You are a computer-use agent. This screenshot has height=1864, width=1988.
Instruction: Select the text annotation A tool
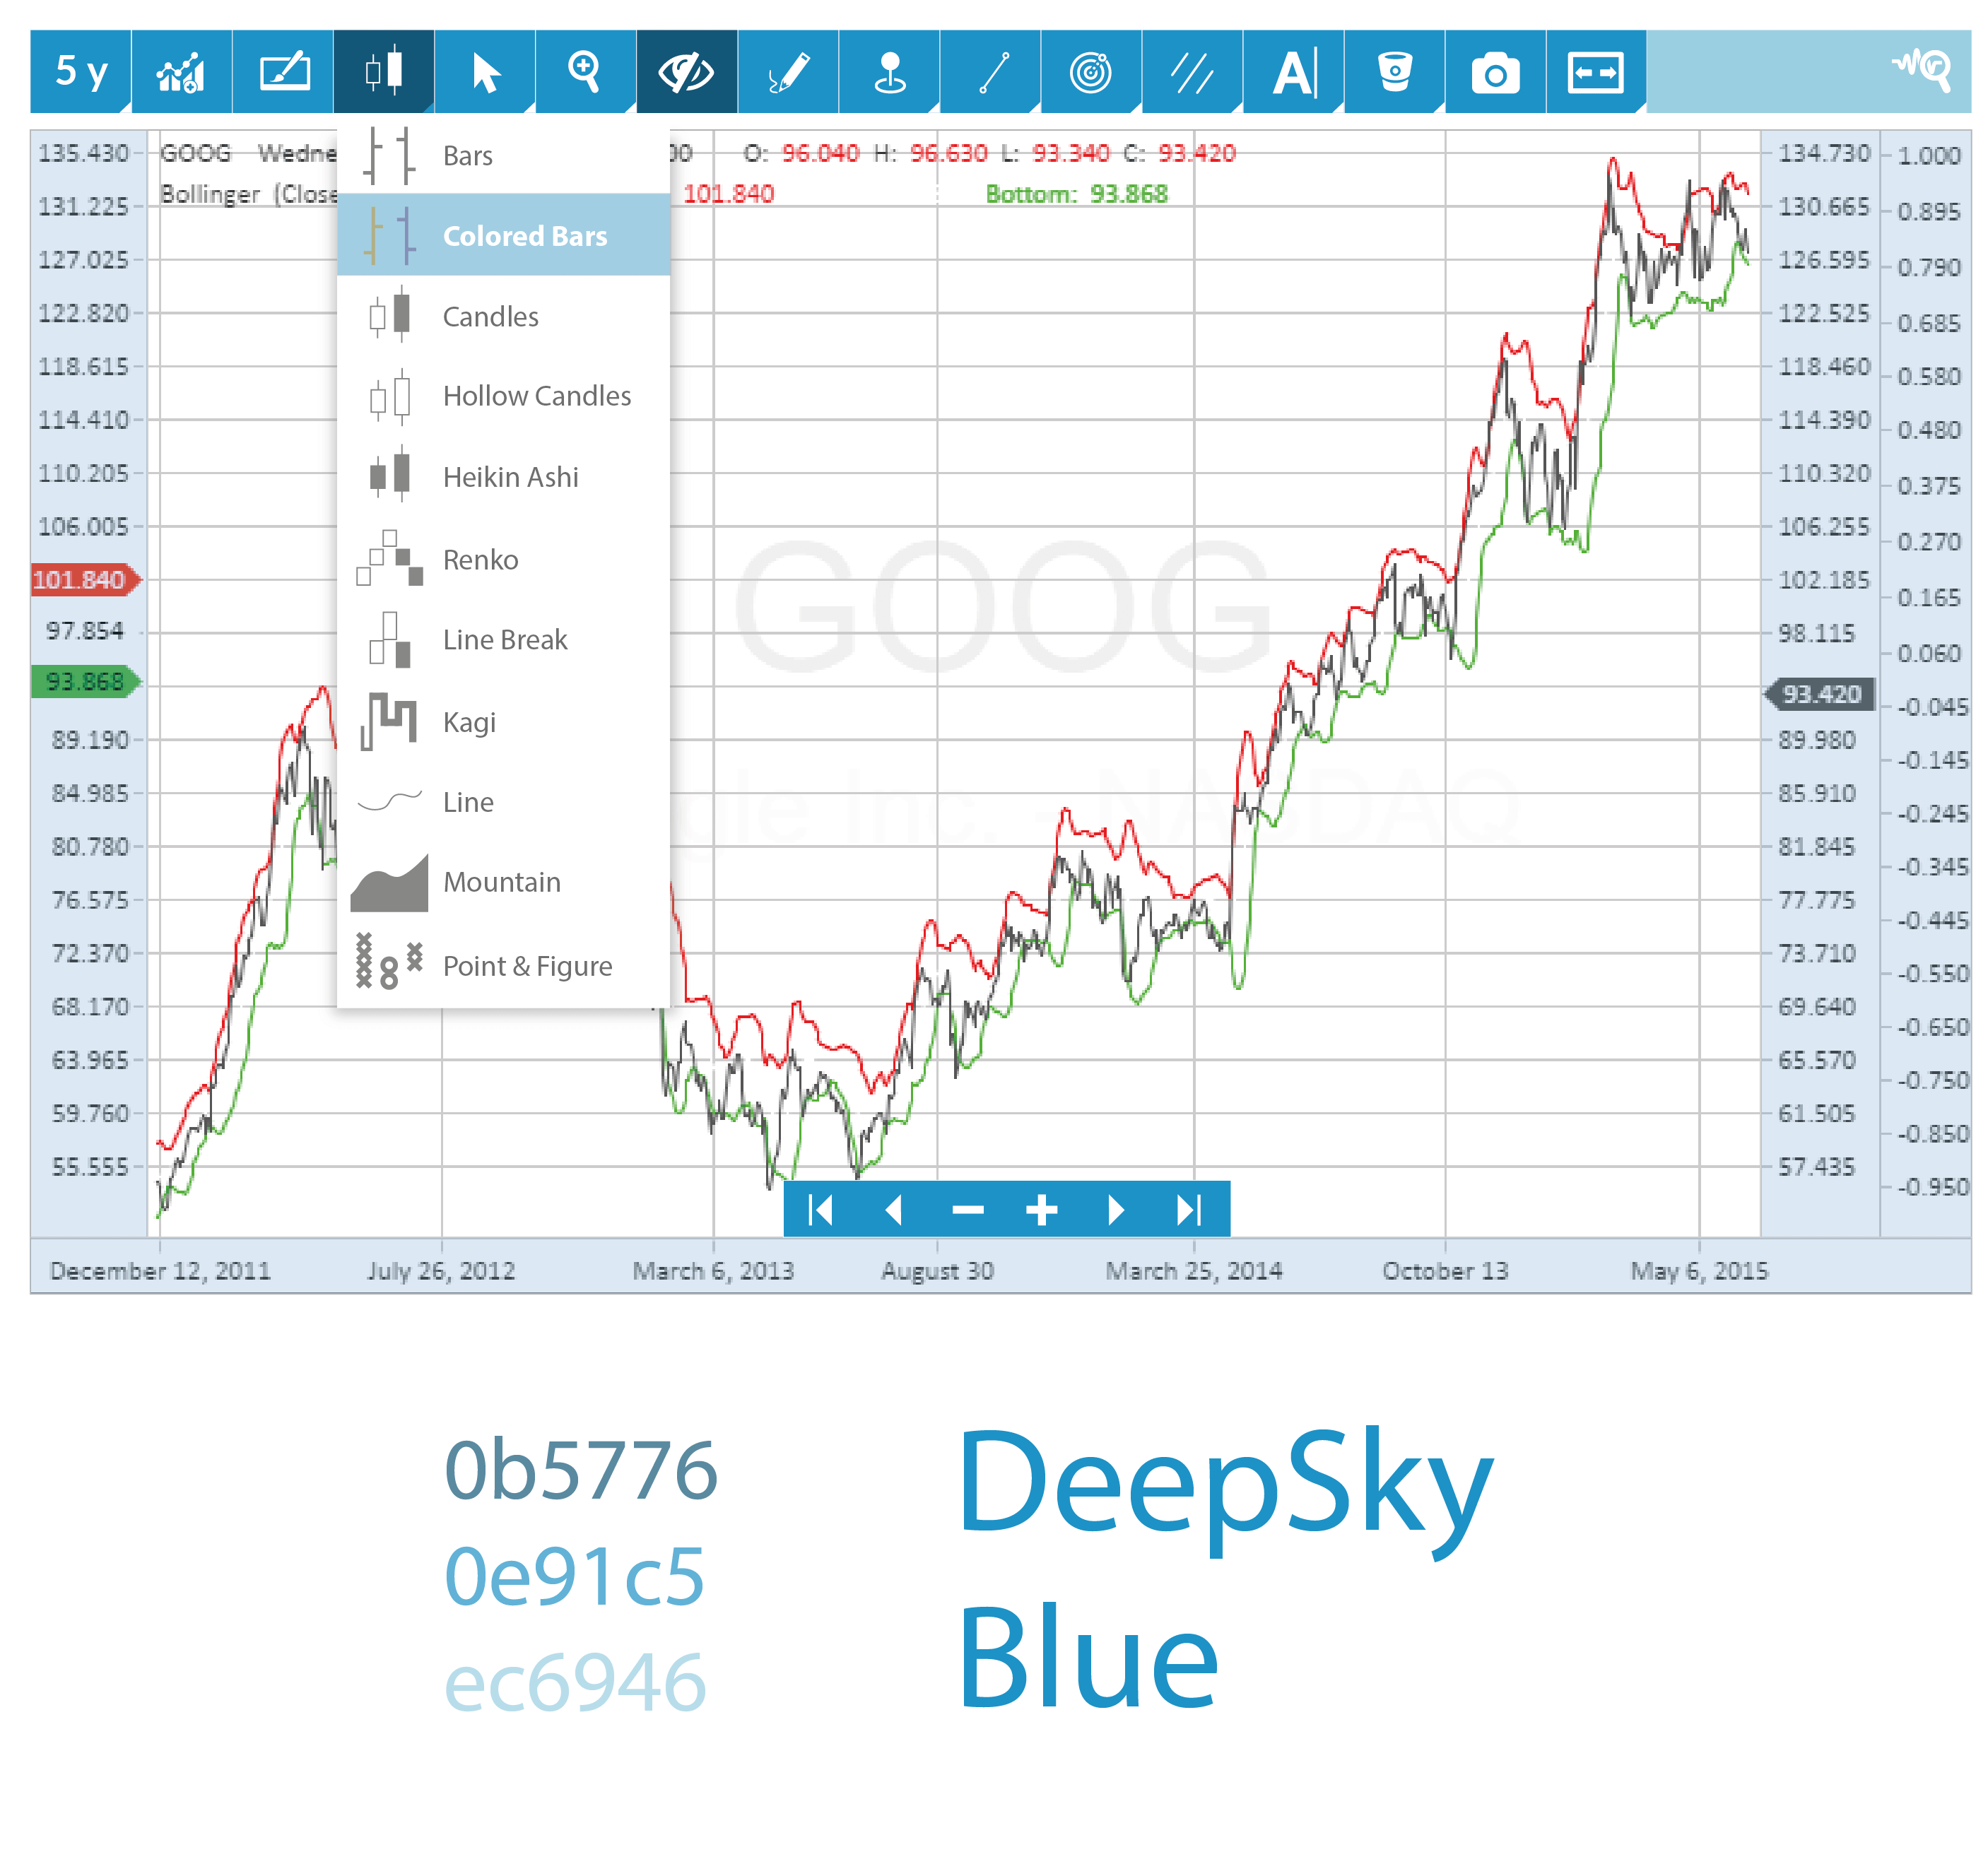pos(1294,72)
